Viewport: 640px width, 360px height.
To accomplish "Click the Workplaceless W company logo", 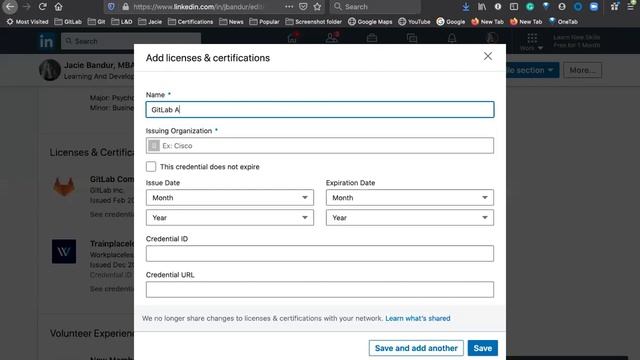I will click(x=64, y=251).
